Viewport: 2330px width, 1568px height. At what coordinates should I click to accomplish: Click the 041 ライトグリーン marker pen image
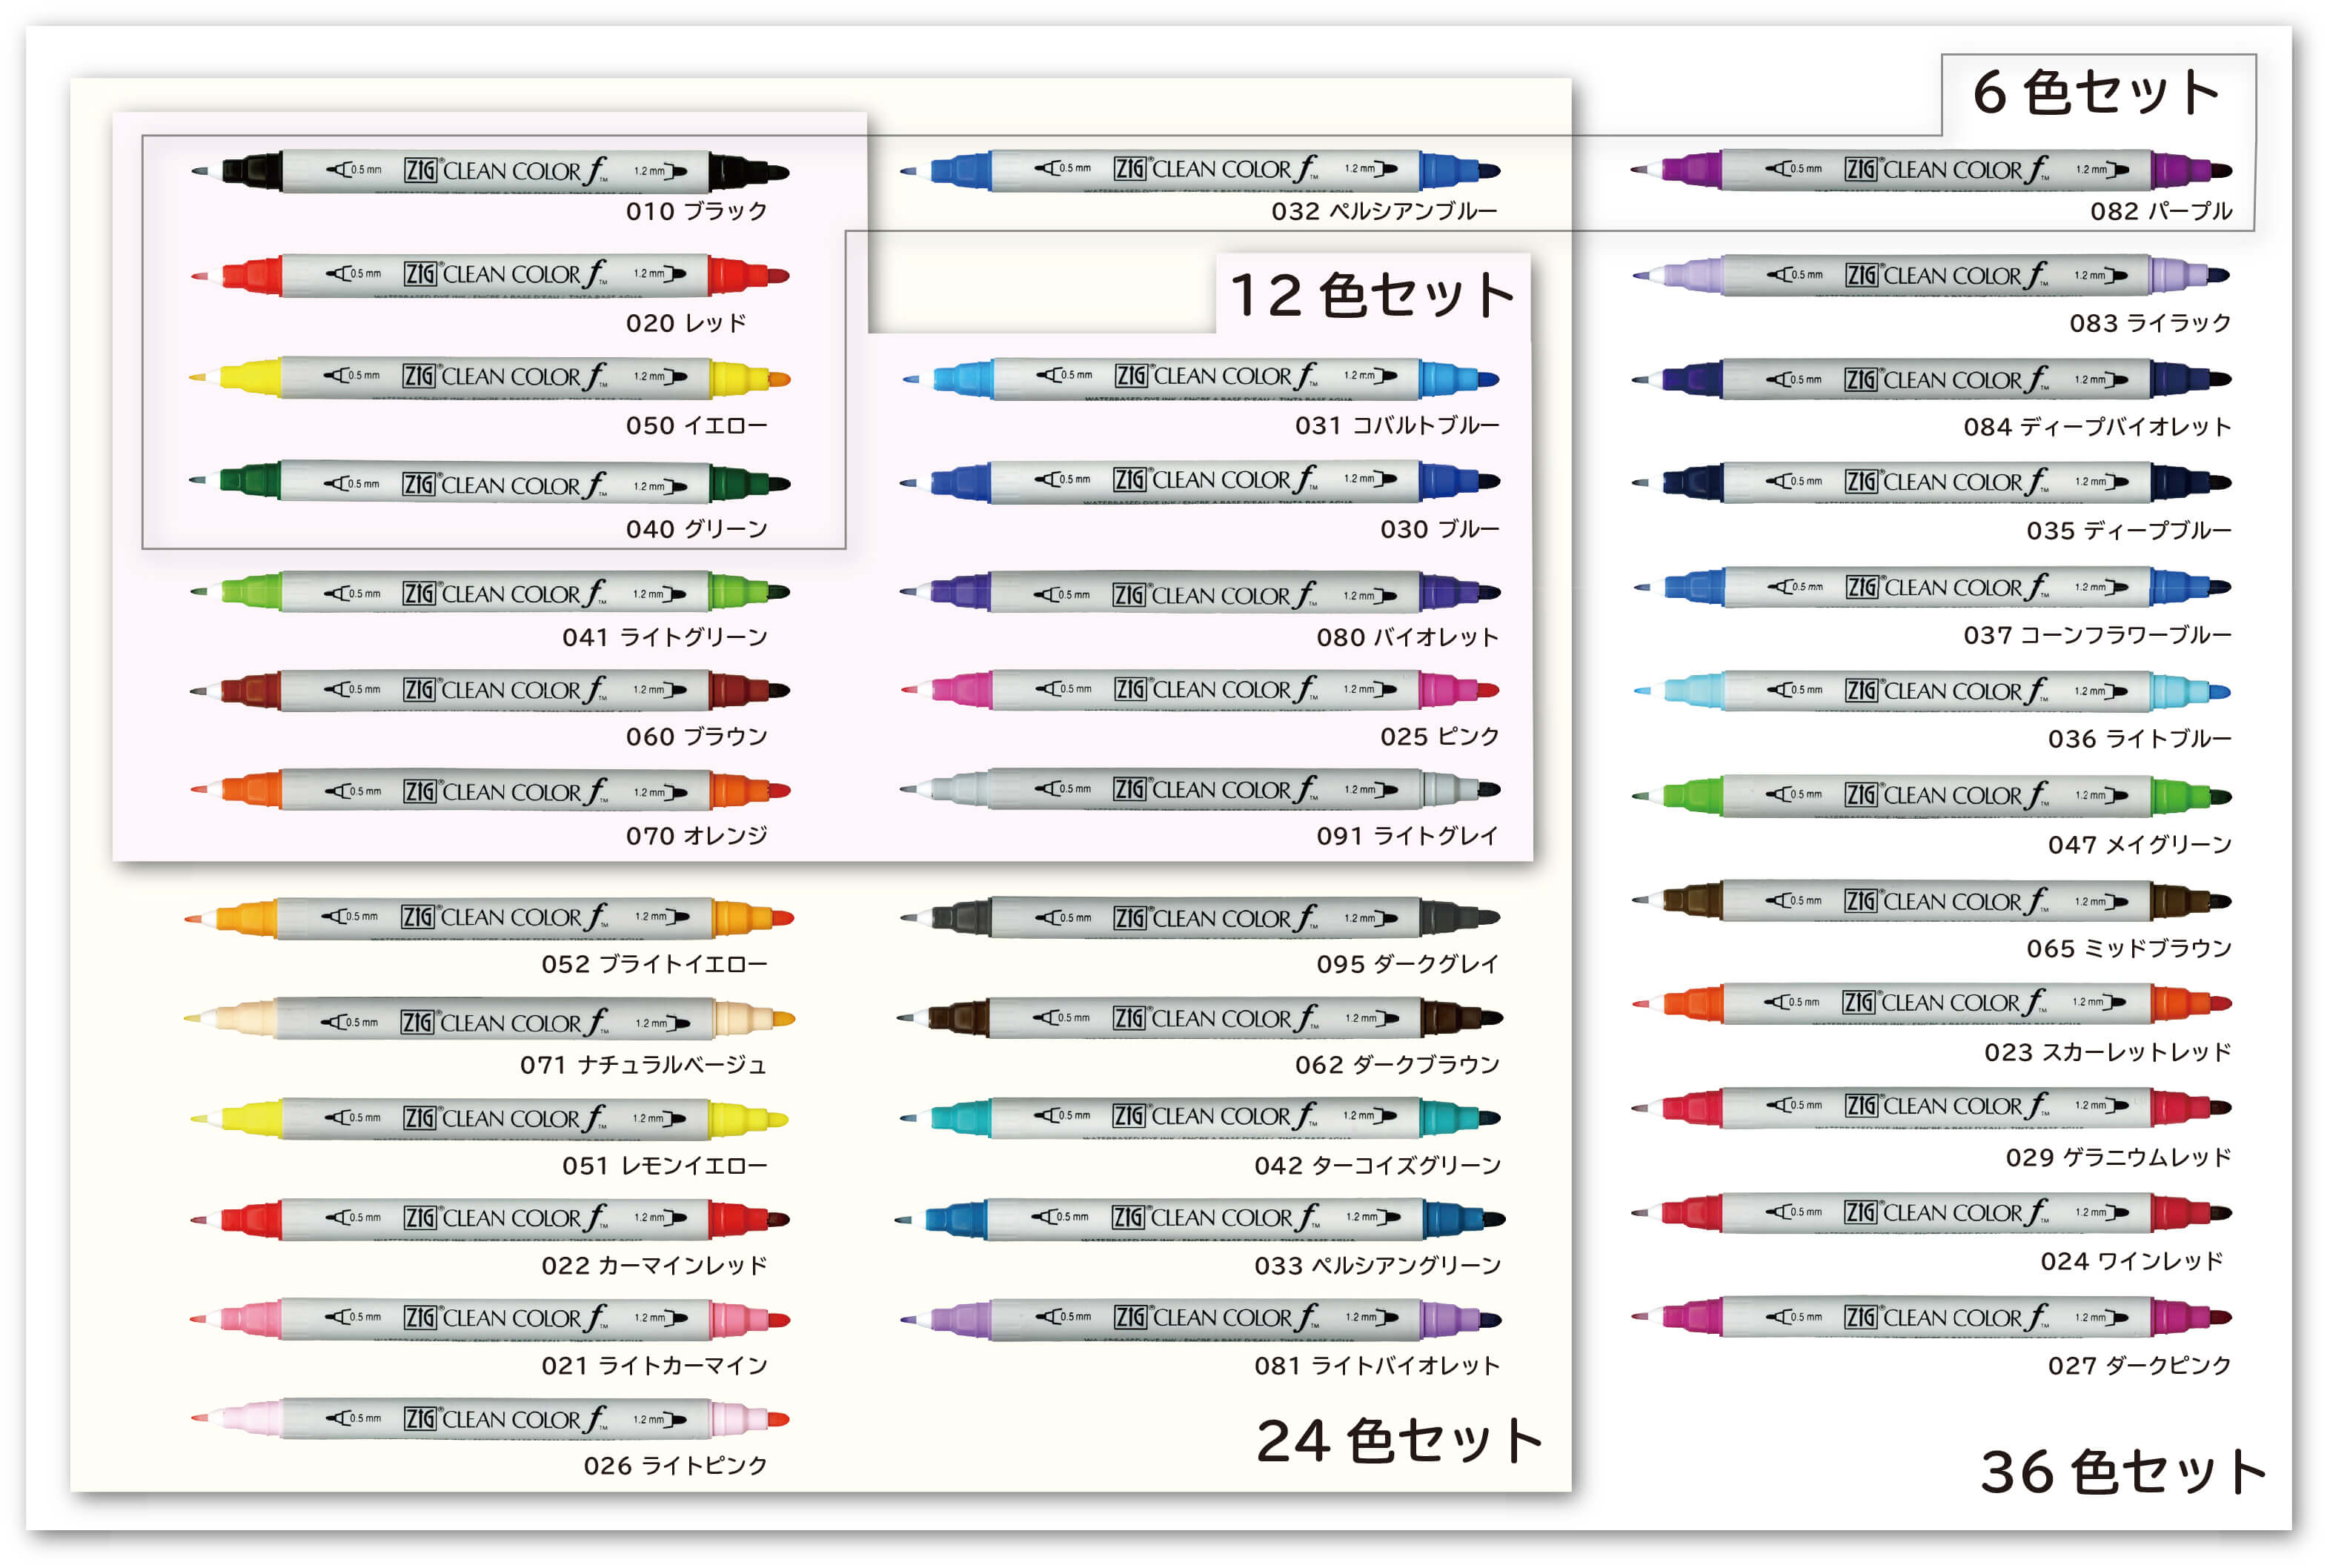click(490, 592)
